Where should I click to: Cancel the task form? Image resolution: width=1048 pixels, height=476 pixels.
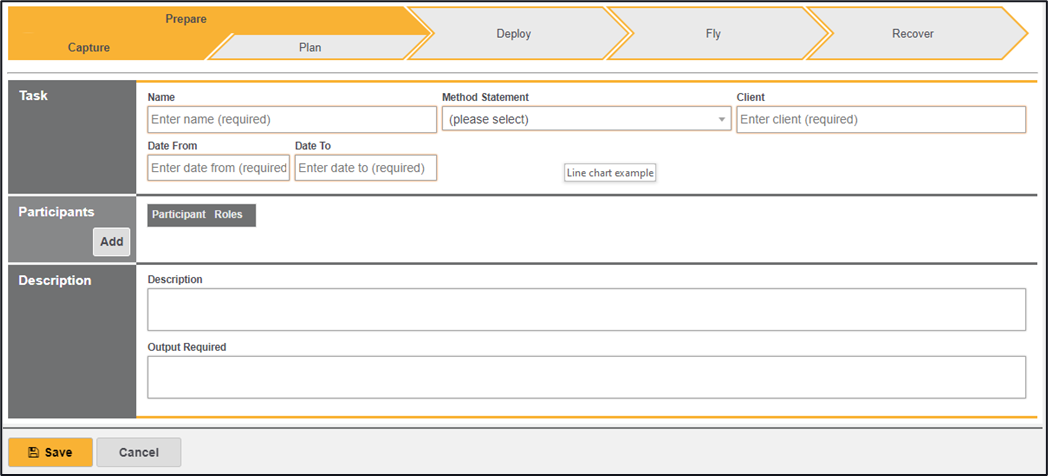139,452
